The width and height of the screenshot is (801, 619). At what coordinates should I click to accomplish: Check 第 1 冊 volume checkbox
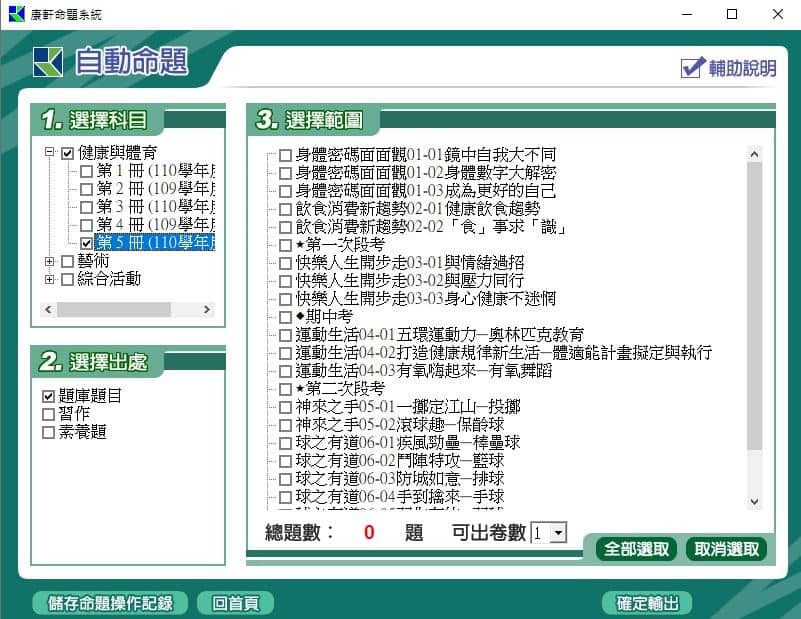(86, 171)
